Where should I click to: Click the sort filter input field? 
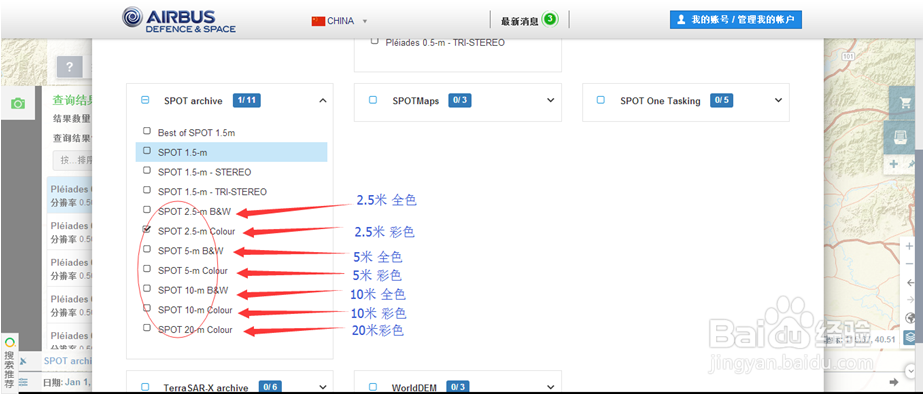pyautogui.click(x=72, y=160)
